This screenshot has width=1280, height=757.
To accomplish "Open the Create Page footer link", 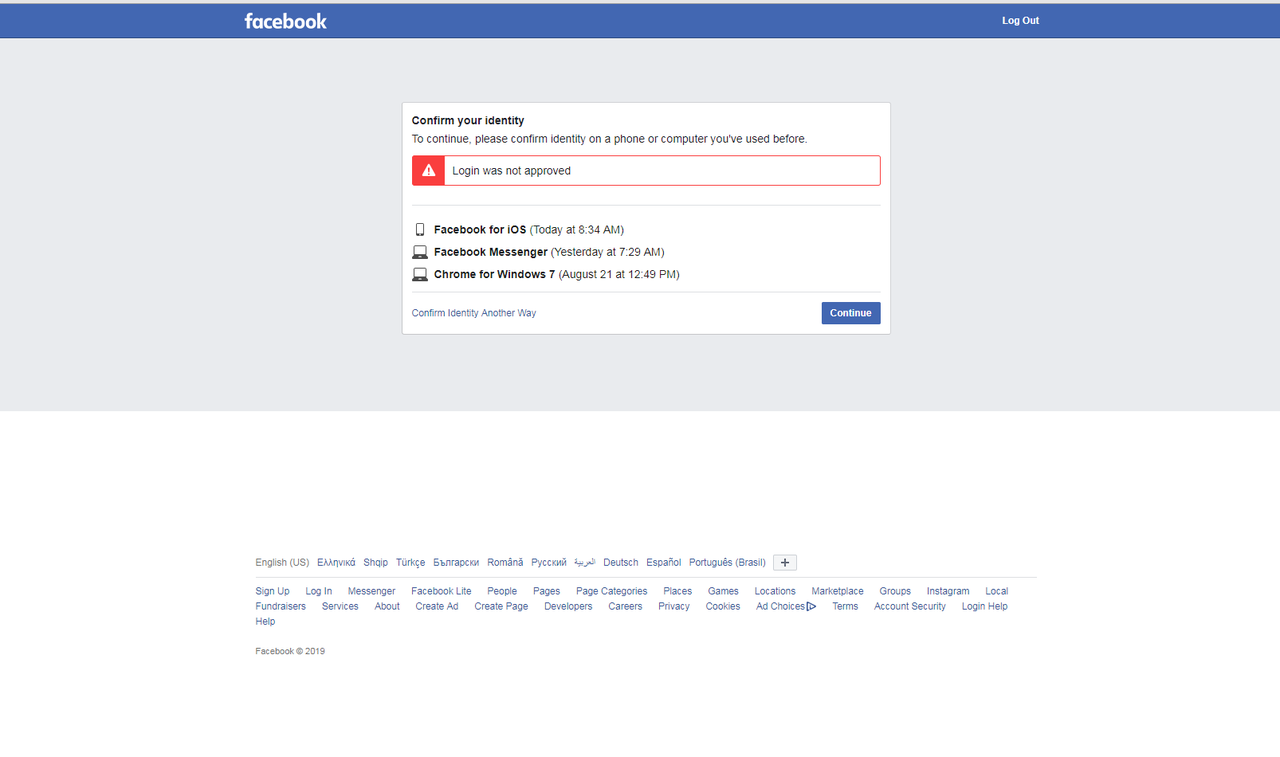I will click(x=501, y=607).
